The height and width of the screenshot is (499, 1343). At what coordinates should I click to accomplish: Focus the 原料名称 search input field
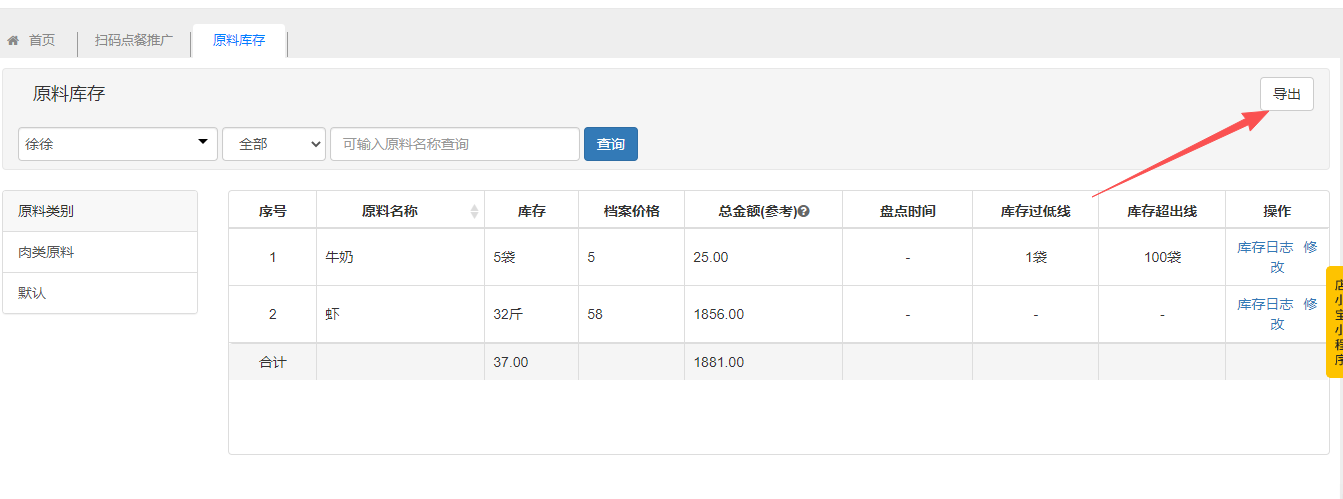pyautogui.click(x=455, y=144)
